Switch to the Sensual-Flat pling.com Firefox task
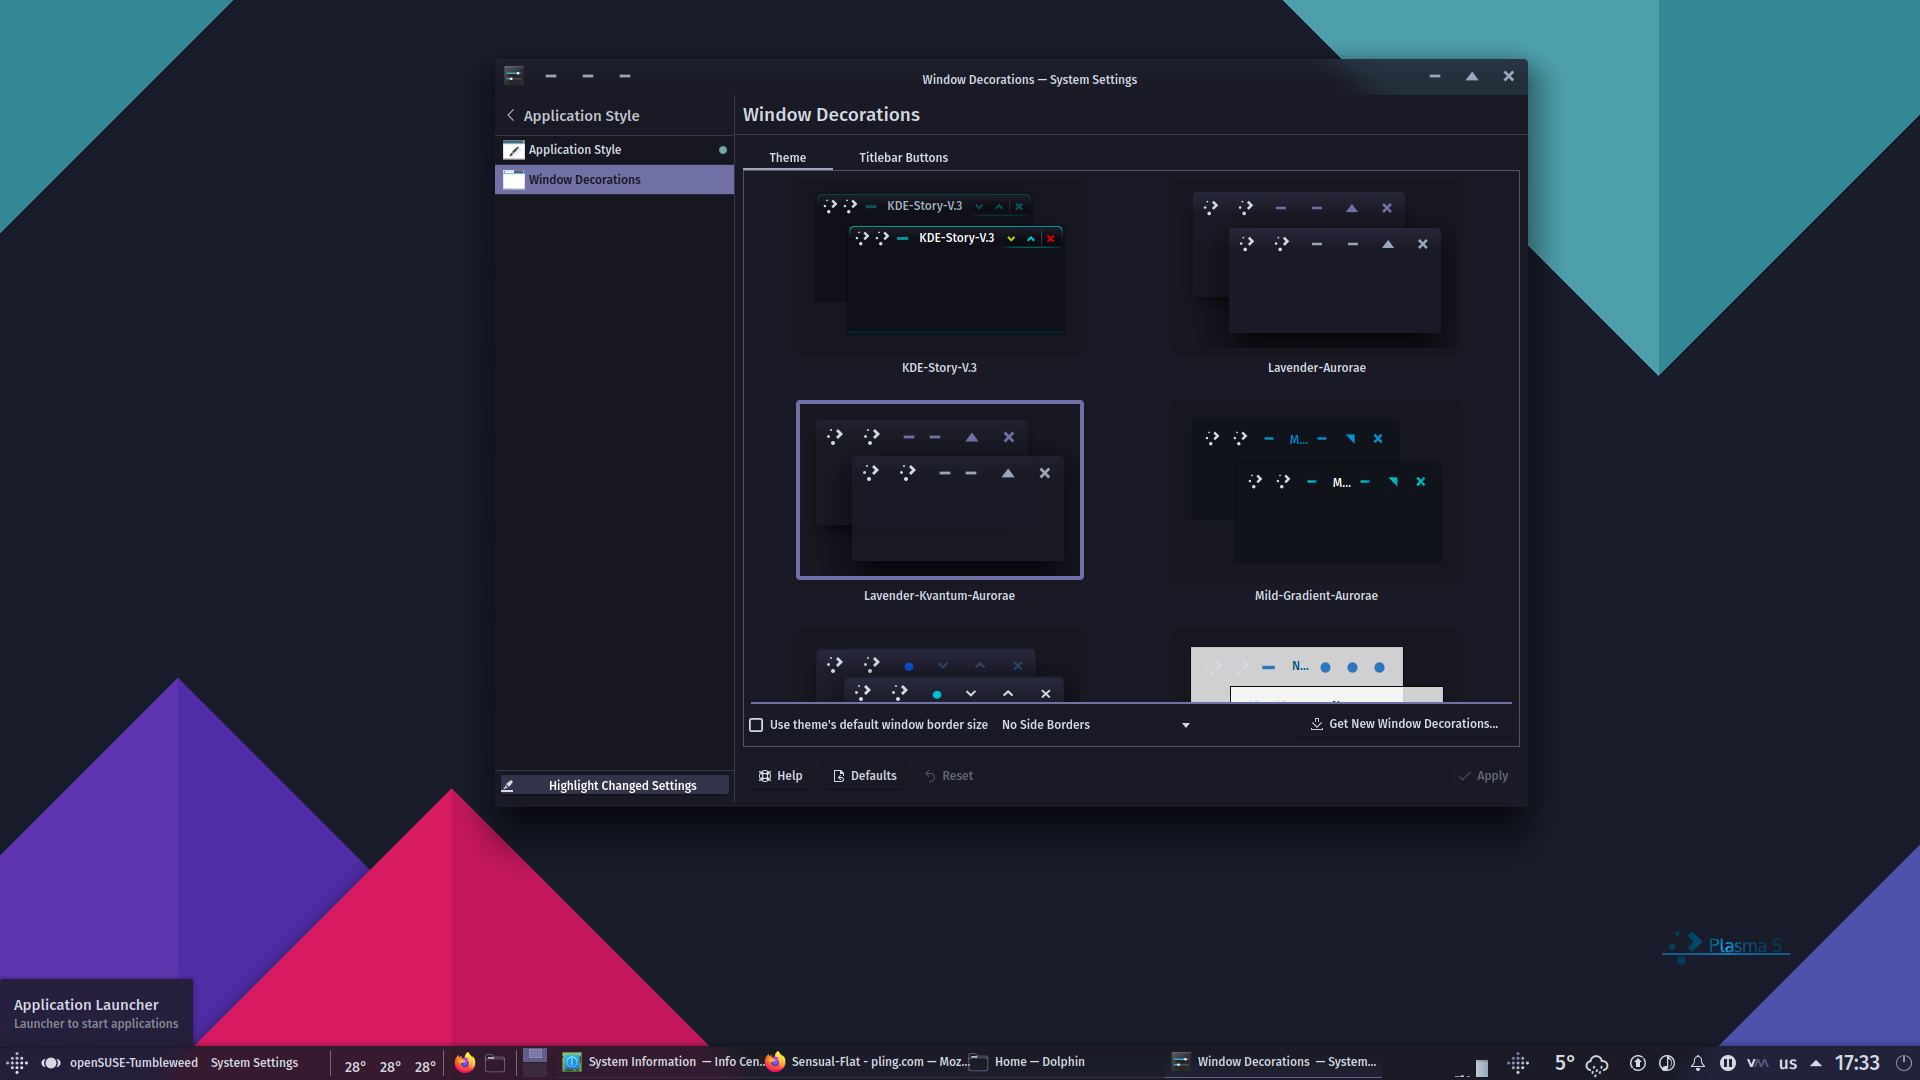This screenshot has width=1920, height=1080. (x=866, y=1062)
